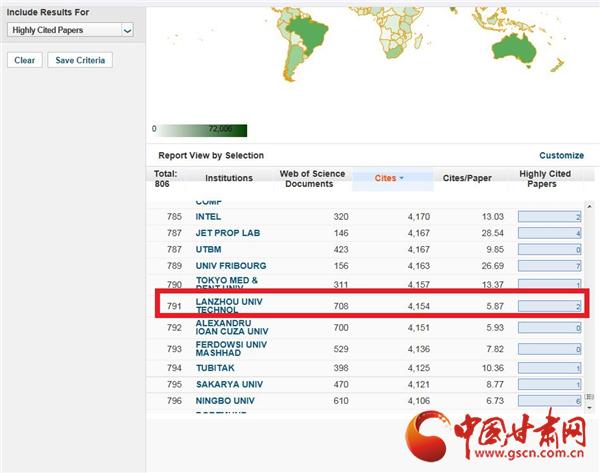Open the Customize link
This screenshot has width=600, height=473.
(x=561, y=155)
